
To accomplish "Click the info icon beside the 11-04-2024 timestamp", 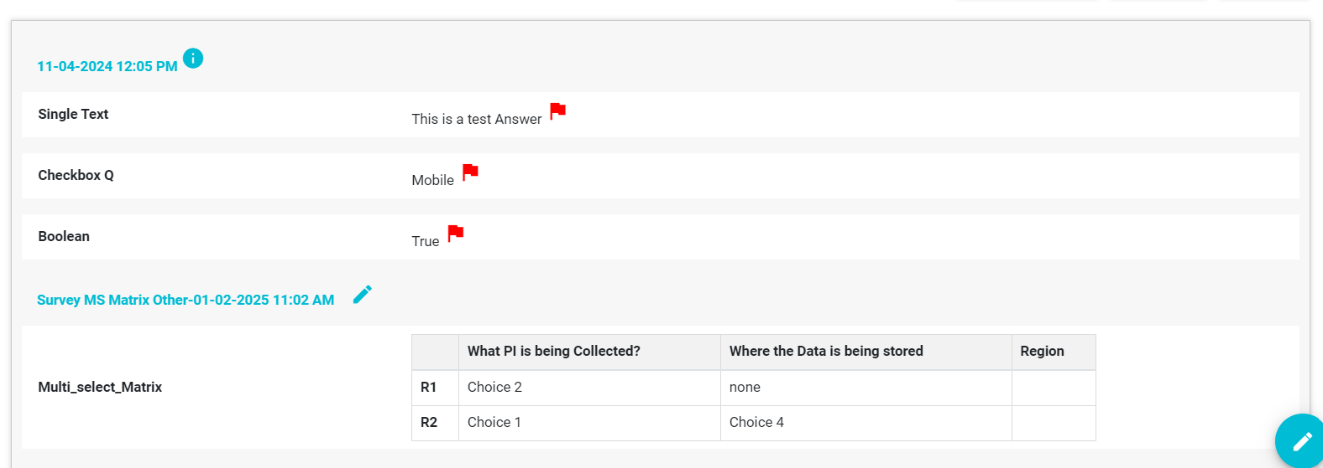I will point(193,58).
